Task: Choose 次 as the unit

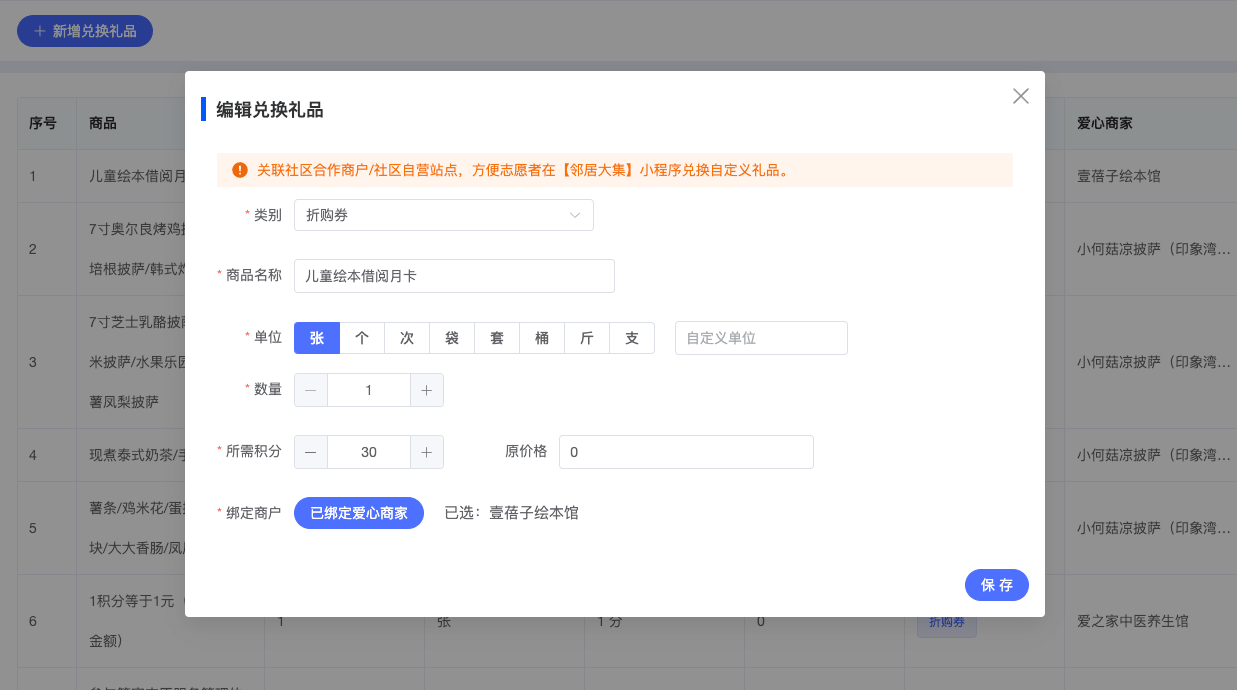Action: pyautogui.click(x=407, y=338)
